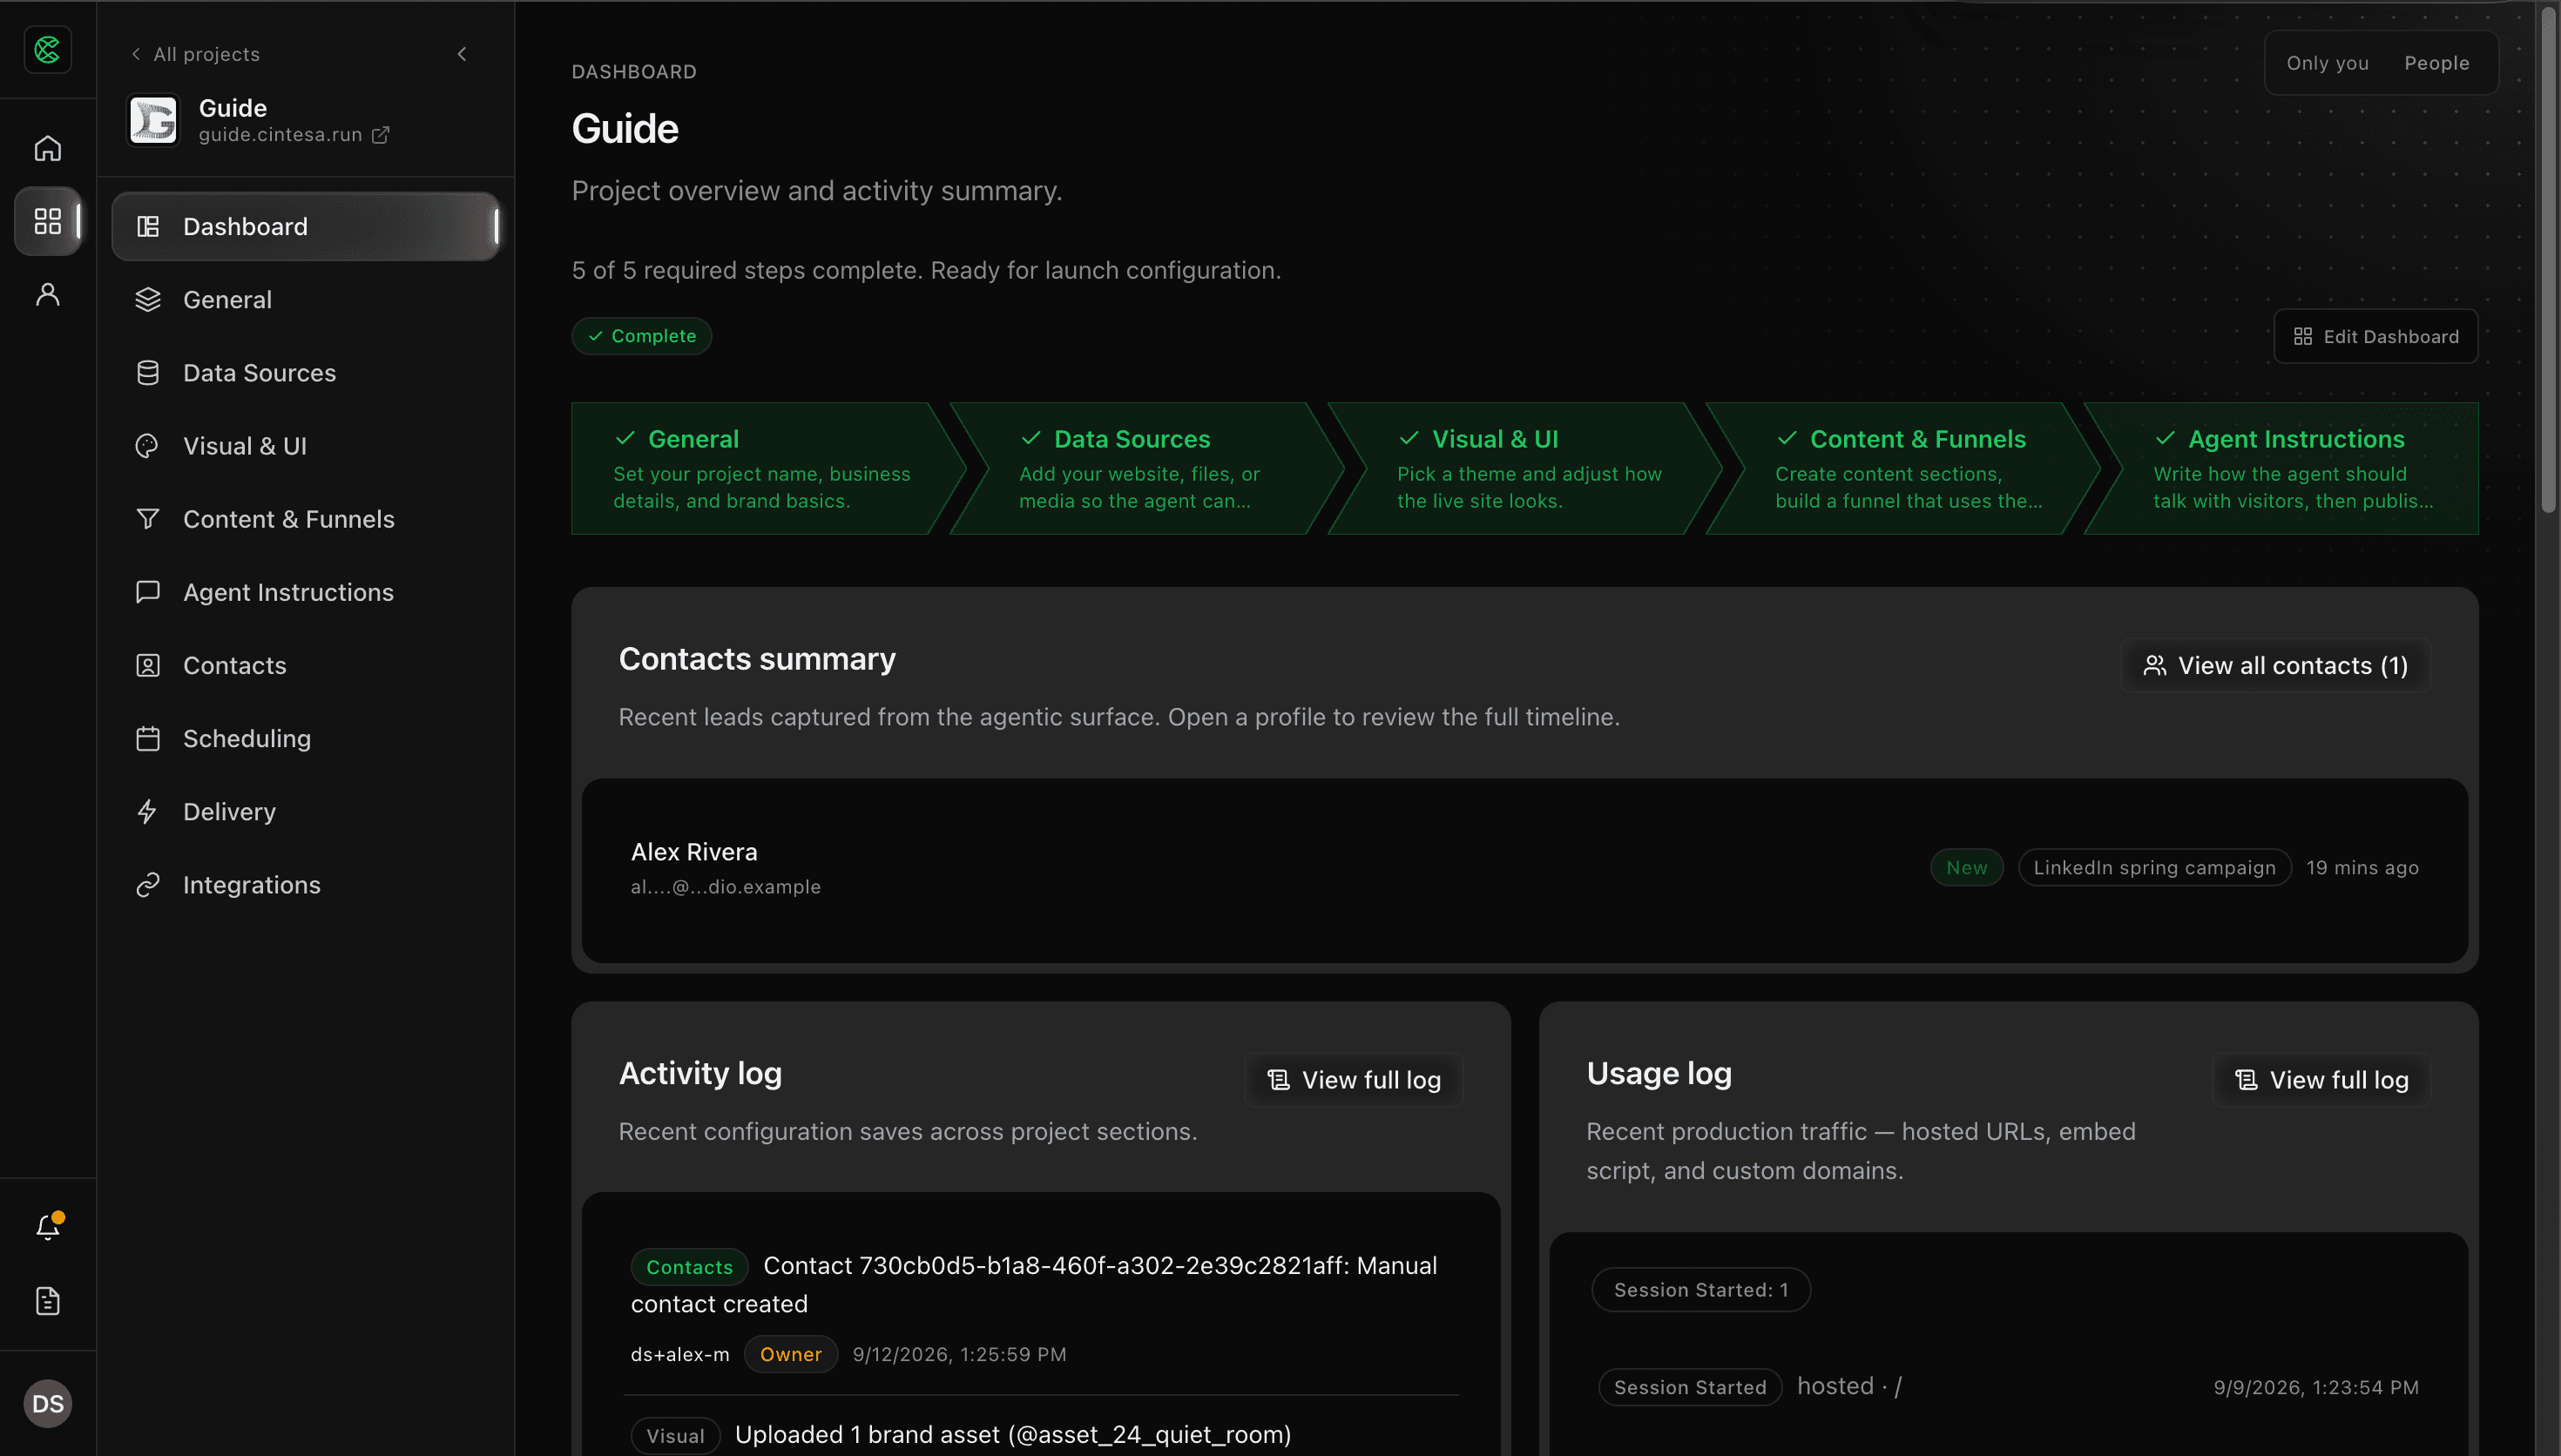The image size is (2561, 1456).
Task: Open external link icon next to guide.cintesa.run
Action: point(381,135)
